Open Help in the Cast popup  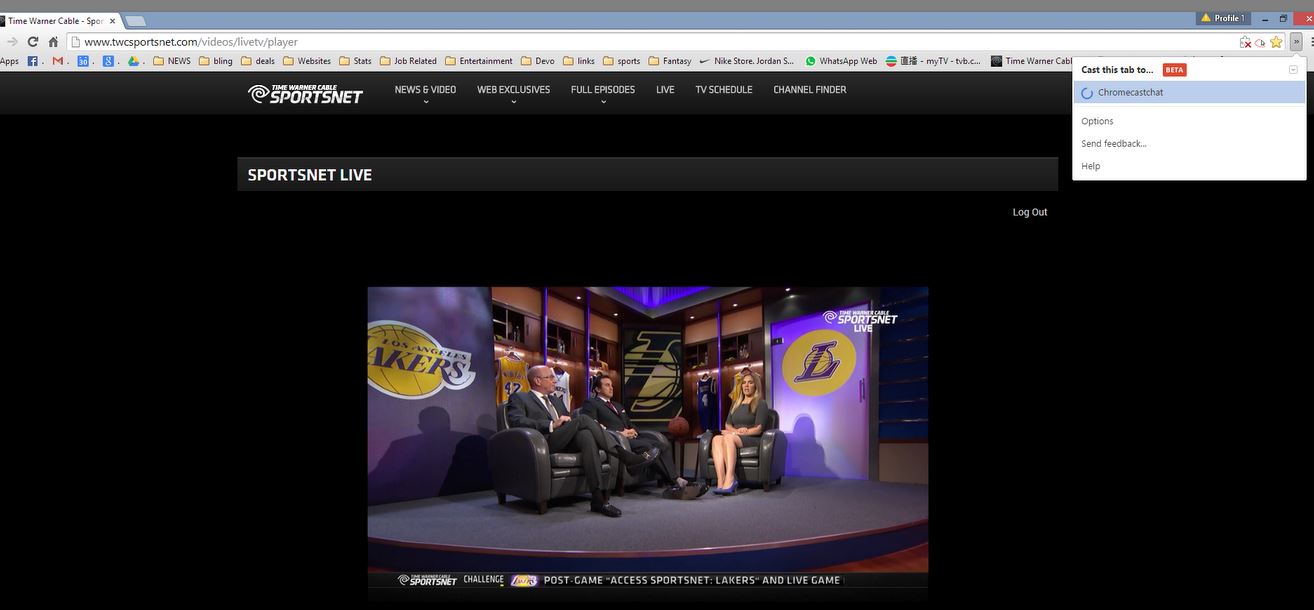1090,166
